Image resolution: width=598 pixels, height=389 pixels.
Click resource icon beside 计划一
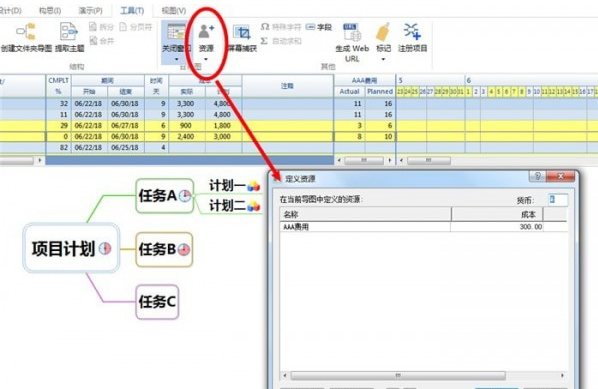coord(254,186)
